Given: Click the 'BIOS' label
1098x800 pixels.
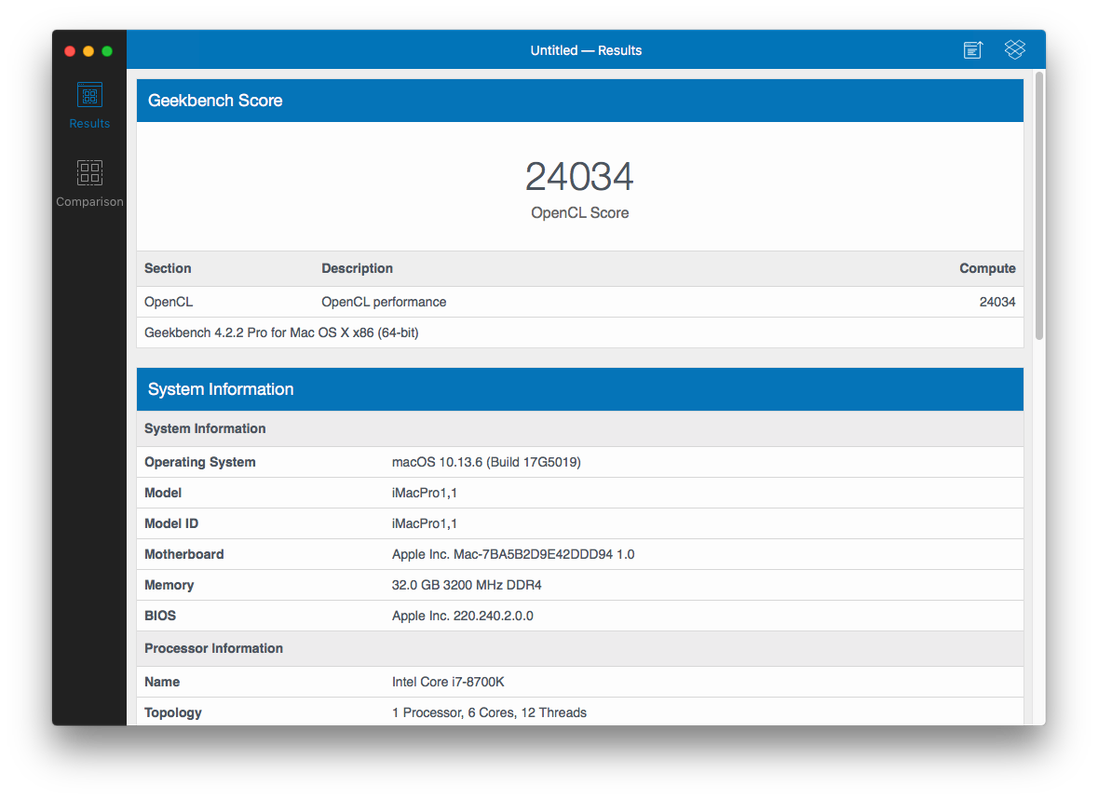Looking at the screenshot, I should (x=160, y=616).
